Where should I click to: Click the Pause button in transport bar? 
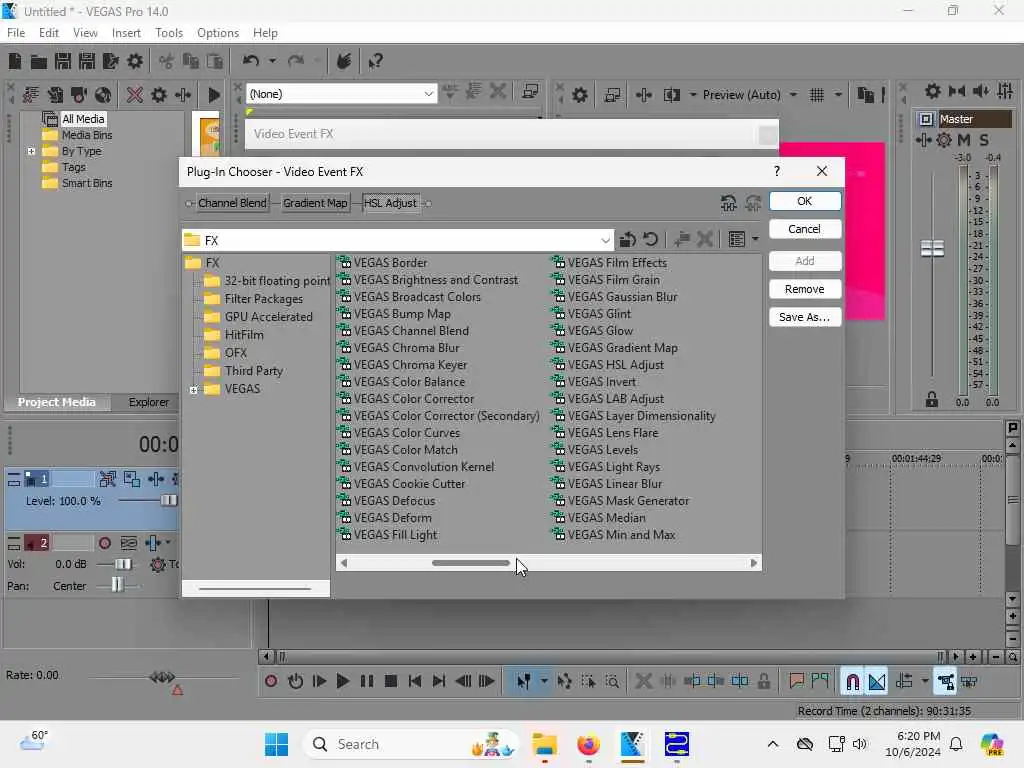tap(367, 682)
